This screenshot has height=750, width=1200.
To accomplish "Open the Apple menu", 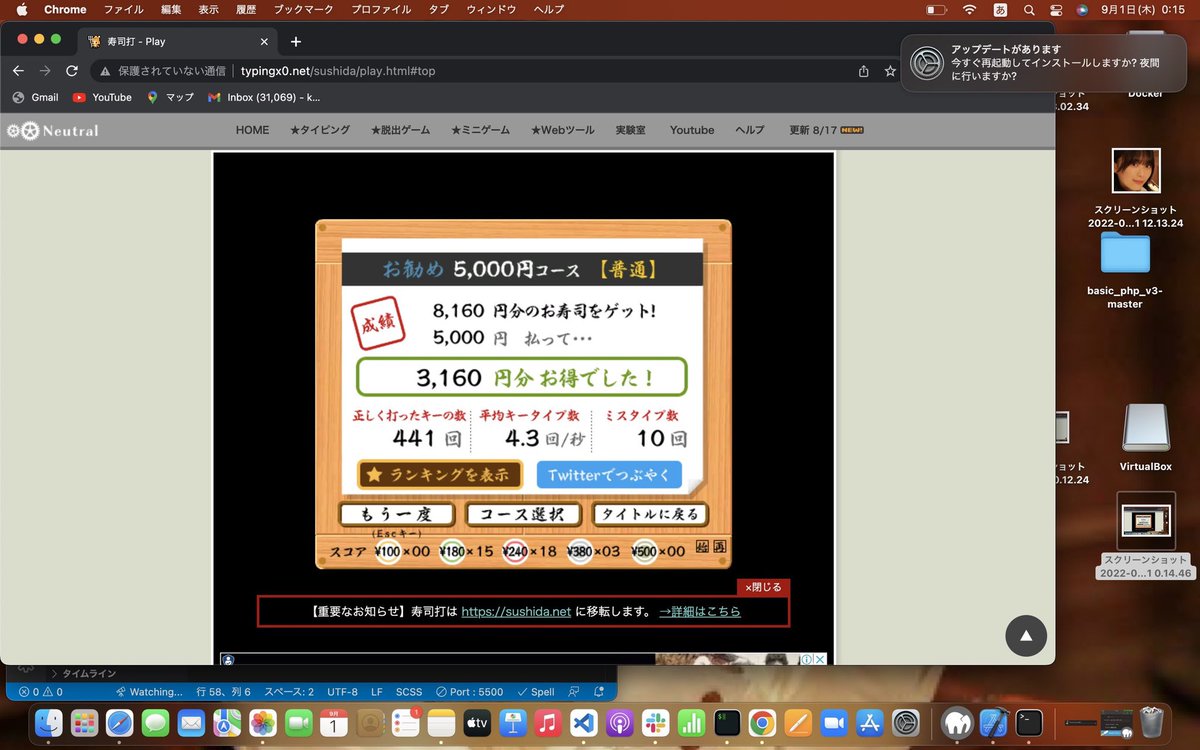I will point(20,9).
